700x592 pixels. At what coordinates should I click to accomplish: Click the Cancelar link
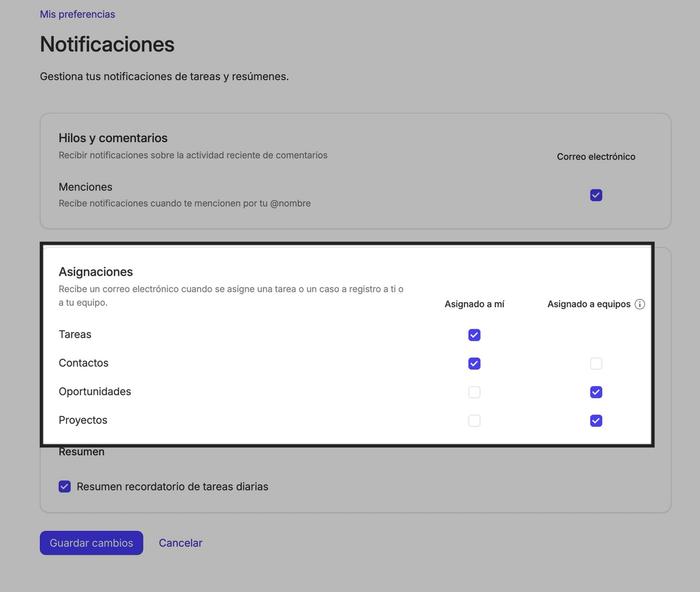[180, 543]
